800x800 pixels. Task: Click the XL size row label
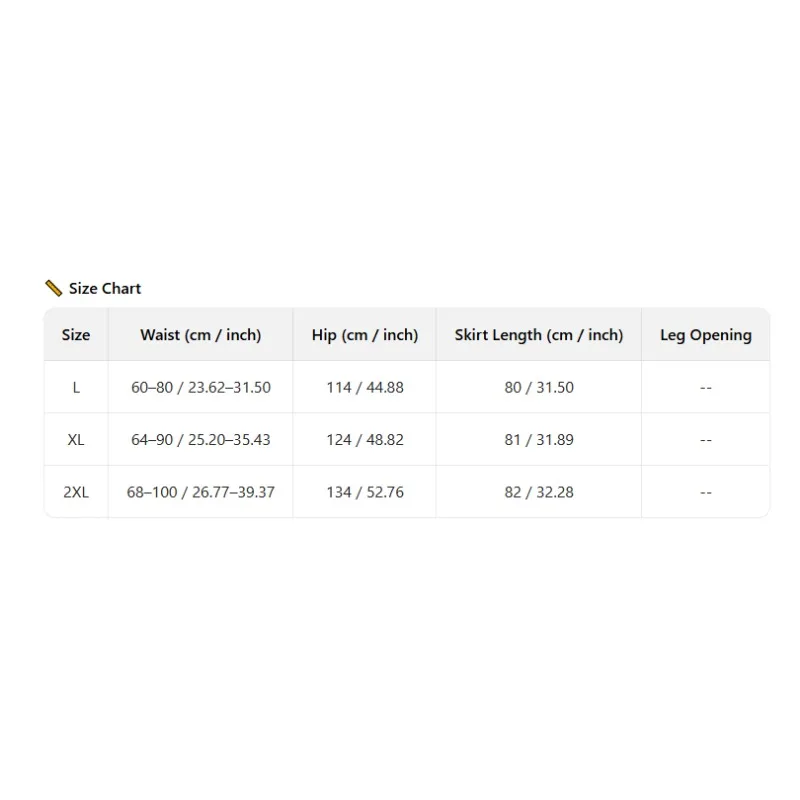coord(76,440)
